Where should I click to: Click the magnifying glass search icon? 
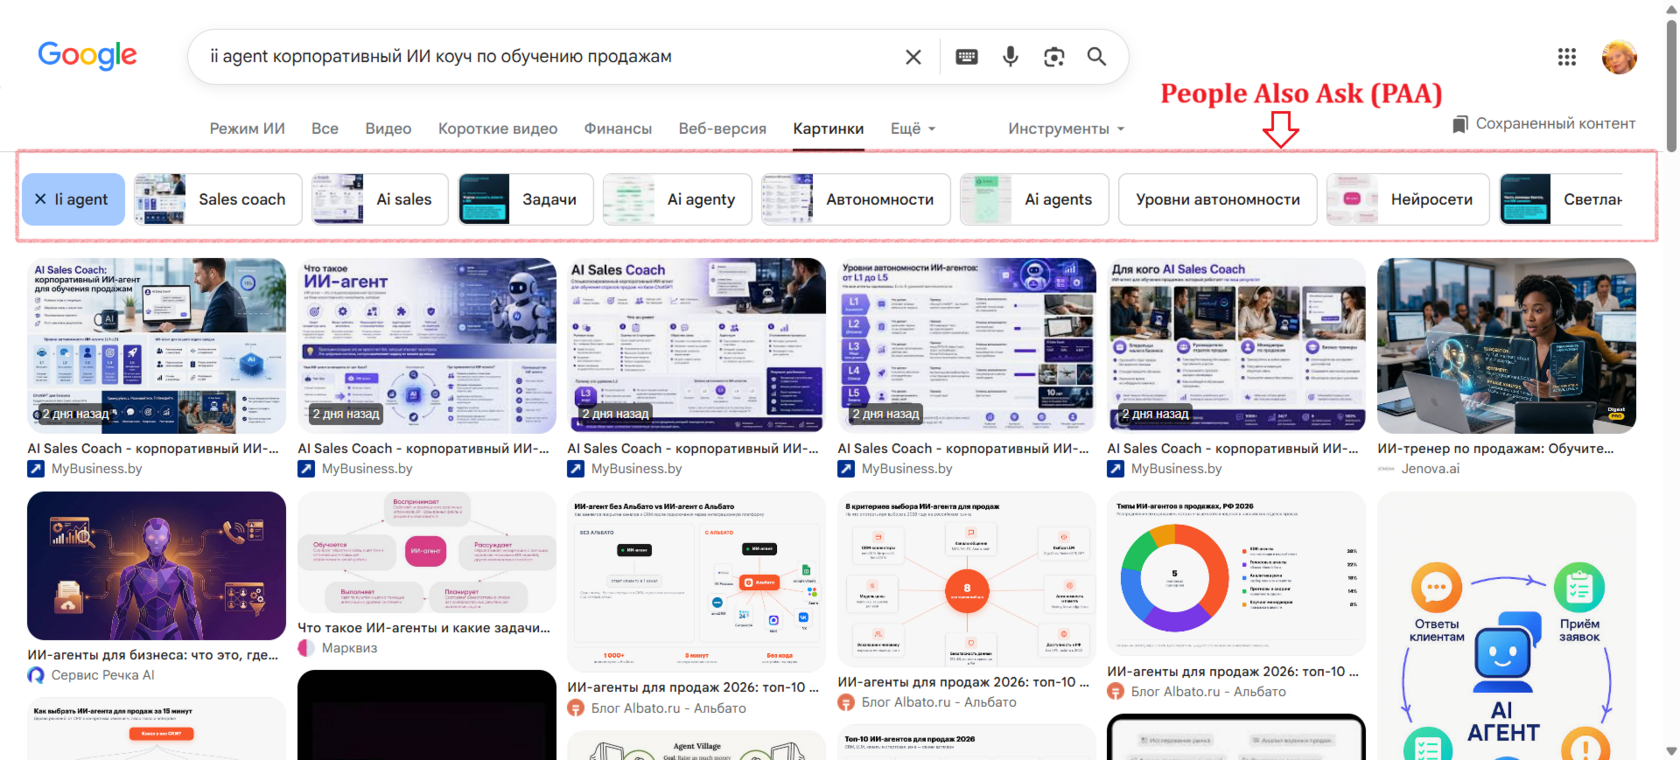pyautogui.click(x=1097, y=57)
